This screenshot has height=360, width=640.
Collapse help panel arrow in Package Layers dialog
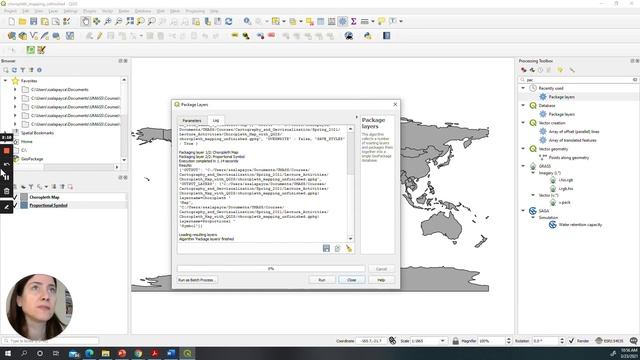point(356,117)
